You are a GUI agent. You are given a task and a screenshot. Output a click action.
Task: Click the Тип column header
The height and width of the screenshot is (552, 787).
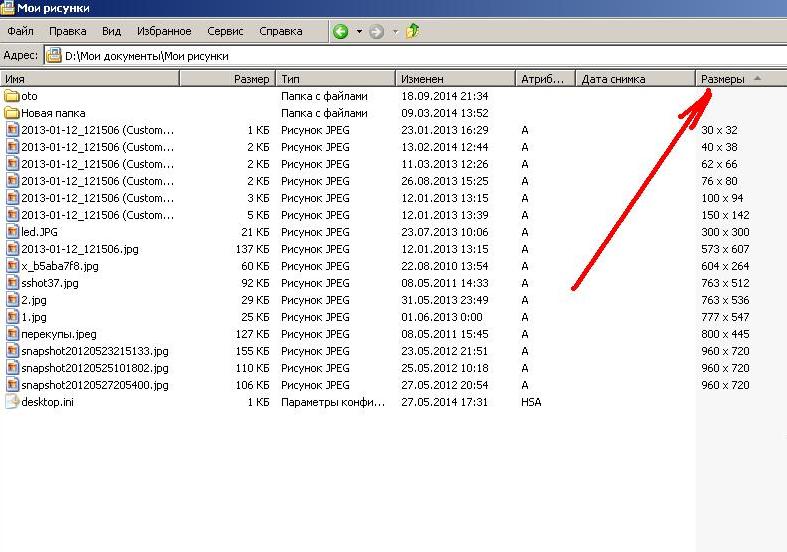point(335,79)
